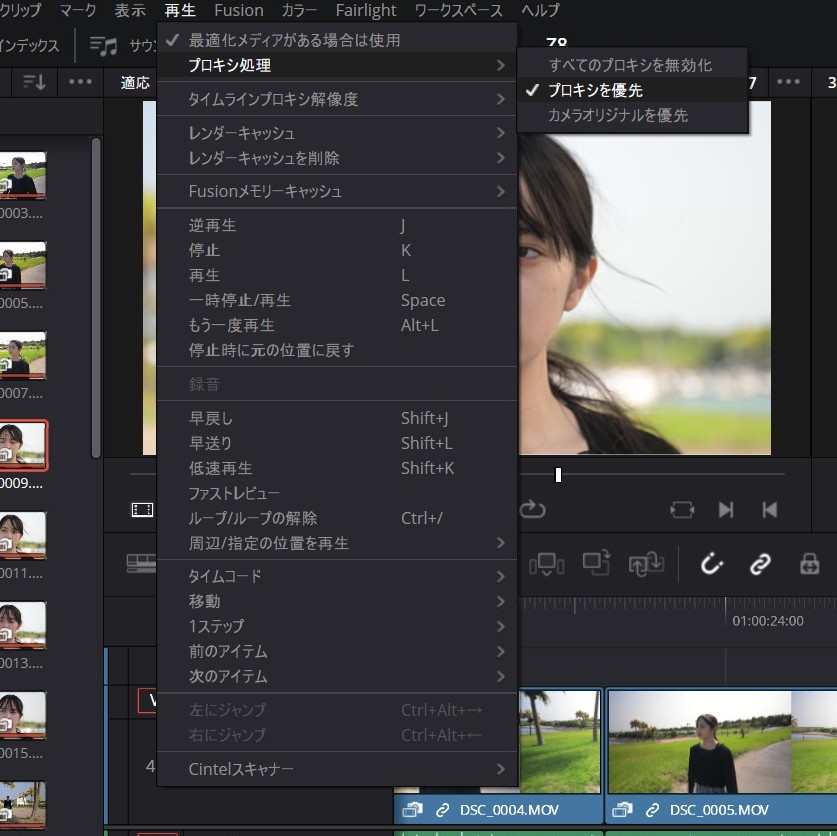
Task: Jump to next clip button
Action: click(x=726, y=510)
